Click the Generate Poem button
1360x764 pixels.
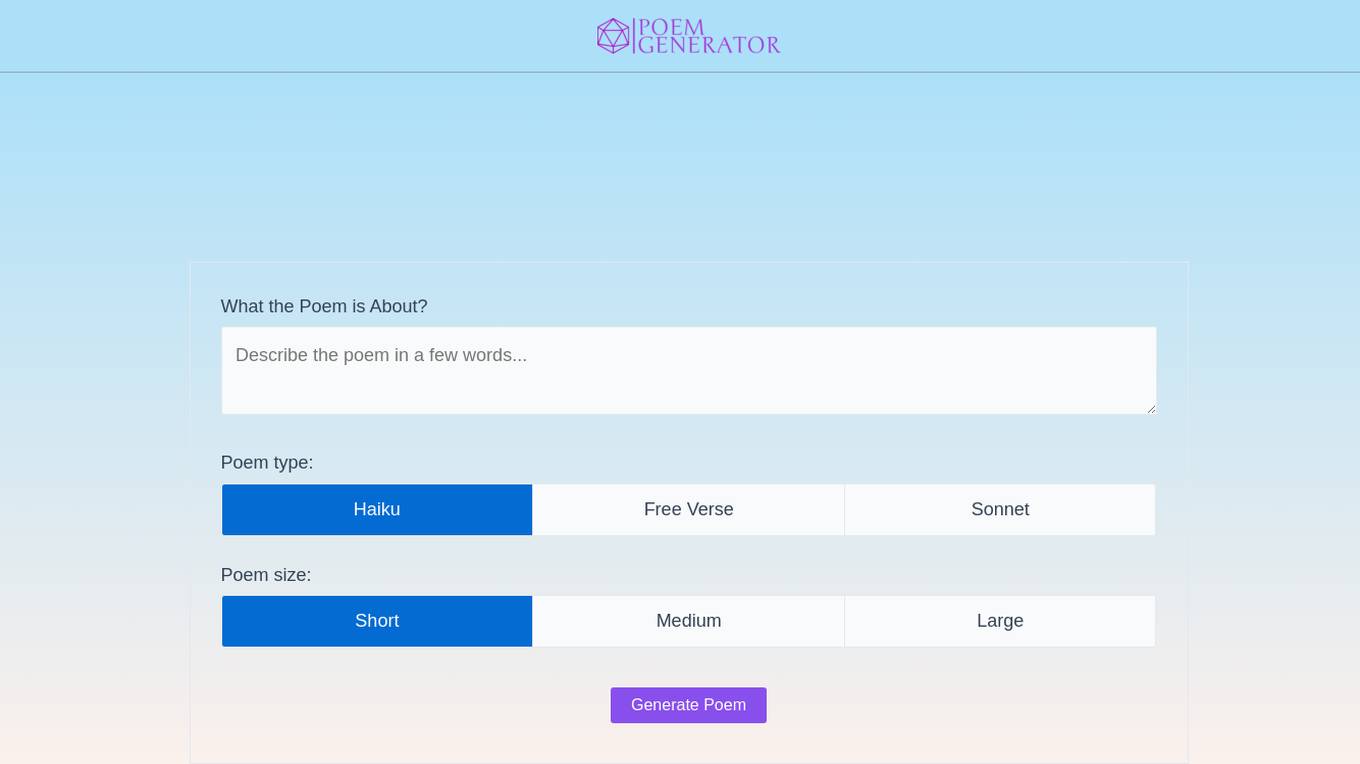pyautogui.click(x=689, y=705)
